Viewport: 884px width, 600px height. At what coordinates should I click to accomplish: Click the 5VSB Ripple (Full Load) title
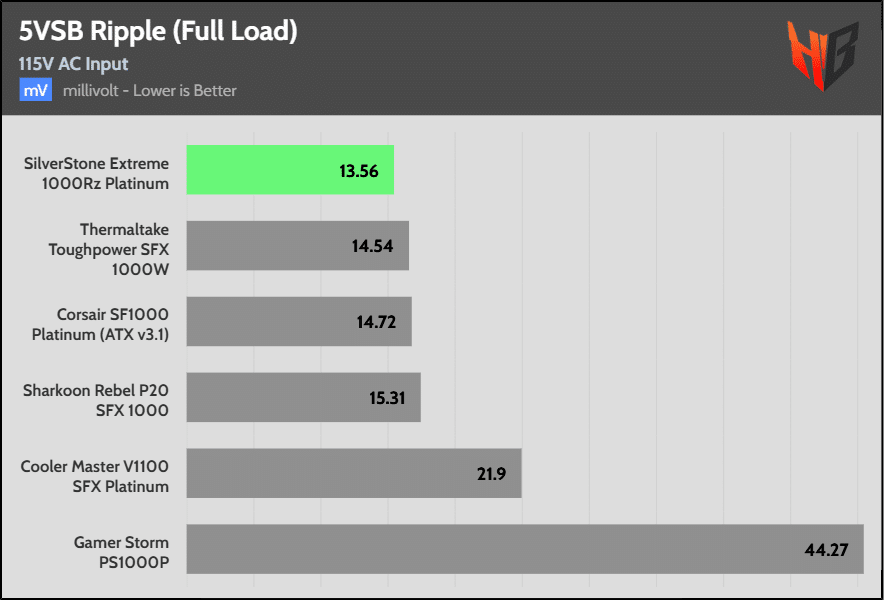[158, 33]
